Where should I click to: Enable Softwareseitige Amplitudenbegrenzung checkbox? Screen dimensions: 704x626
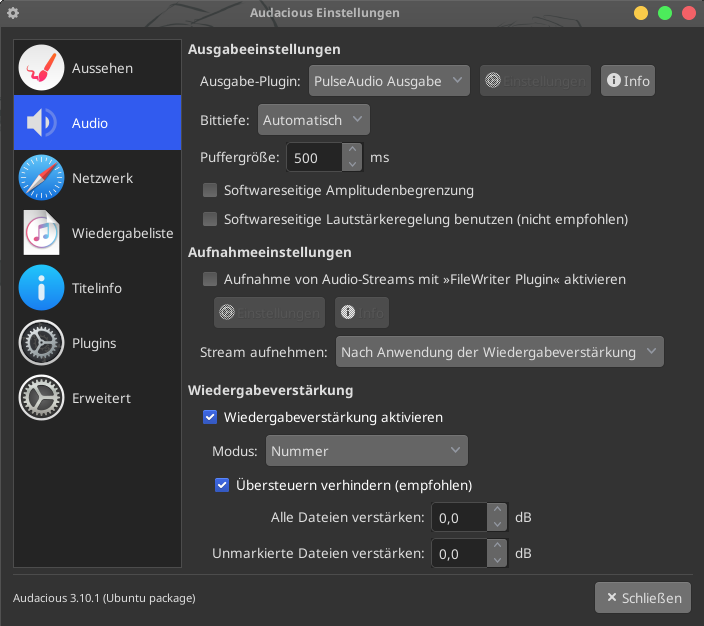pyautogui.click(x=210, y=190)
